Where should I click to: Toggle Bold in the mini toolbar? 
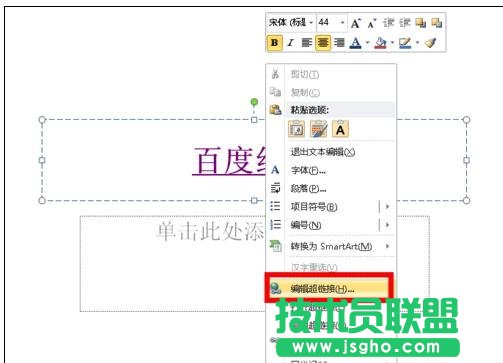[x=274, y=43]
